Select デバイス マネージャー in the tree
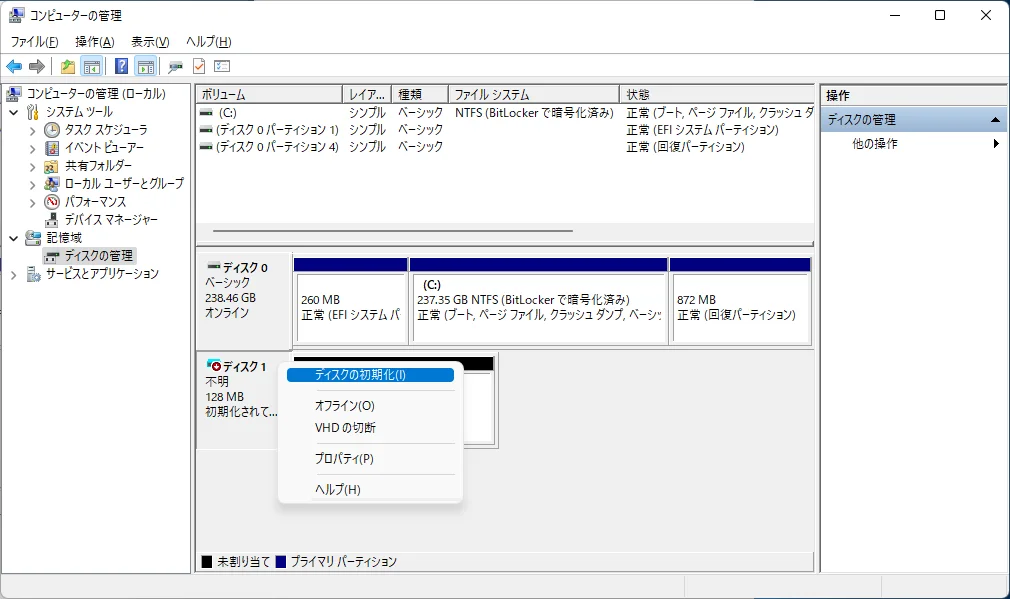Screen dimensions: 1010x599 click(x=111, y=220)
